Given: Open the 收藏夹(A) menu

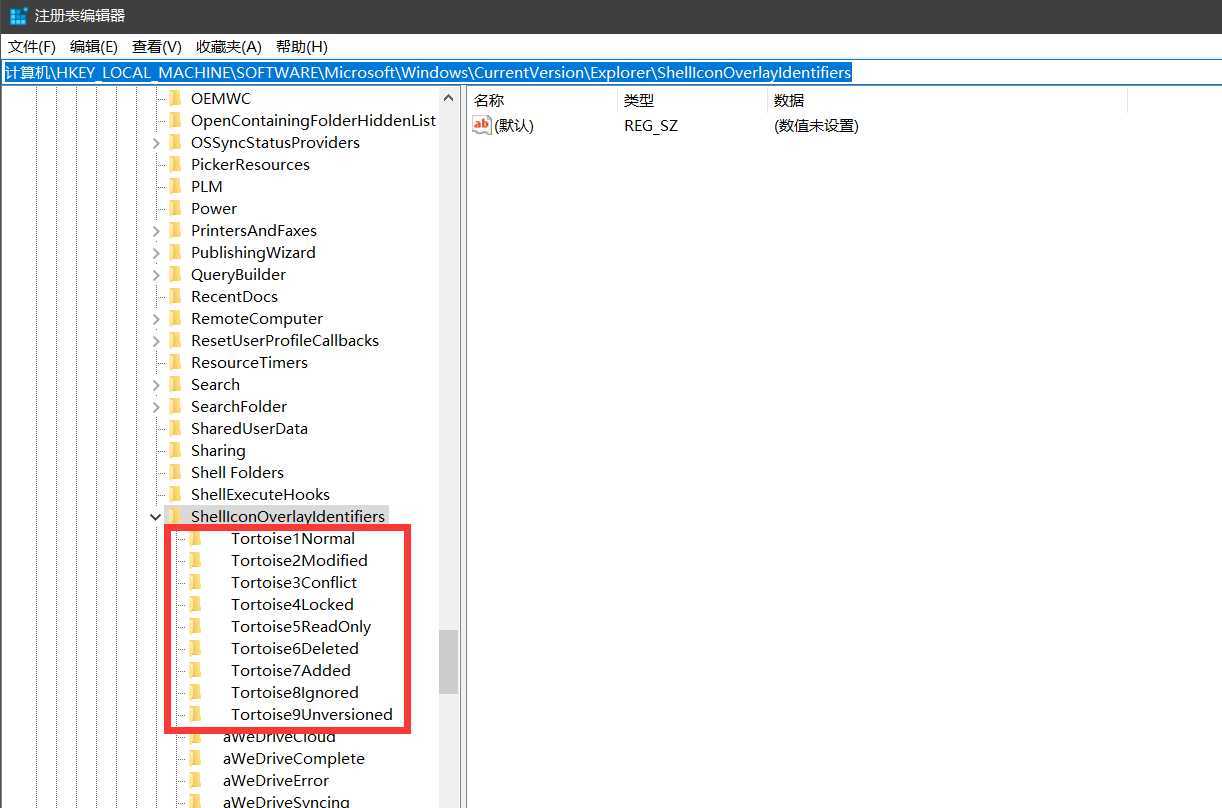Looking at the screenshot, I should 229,47.
